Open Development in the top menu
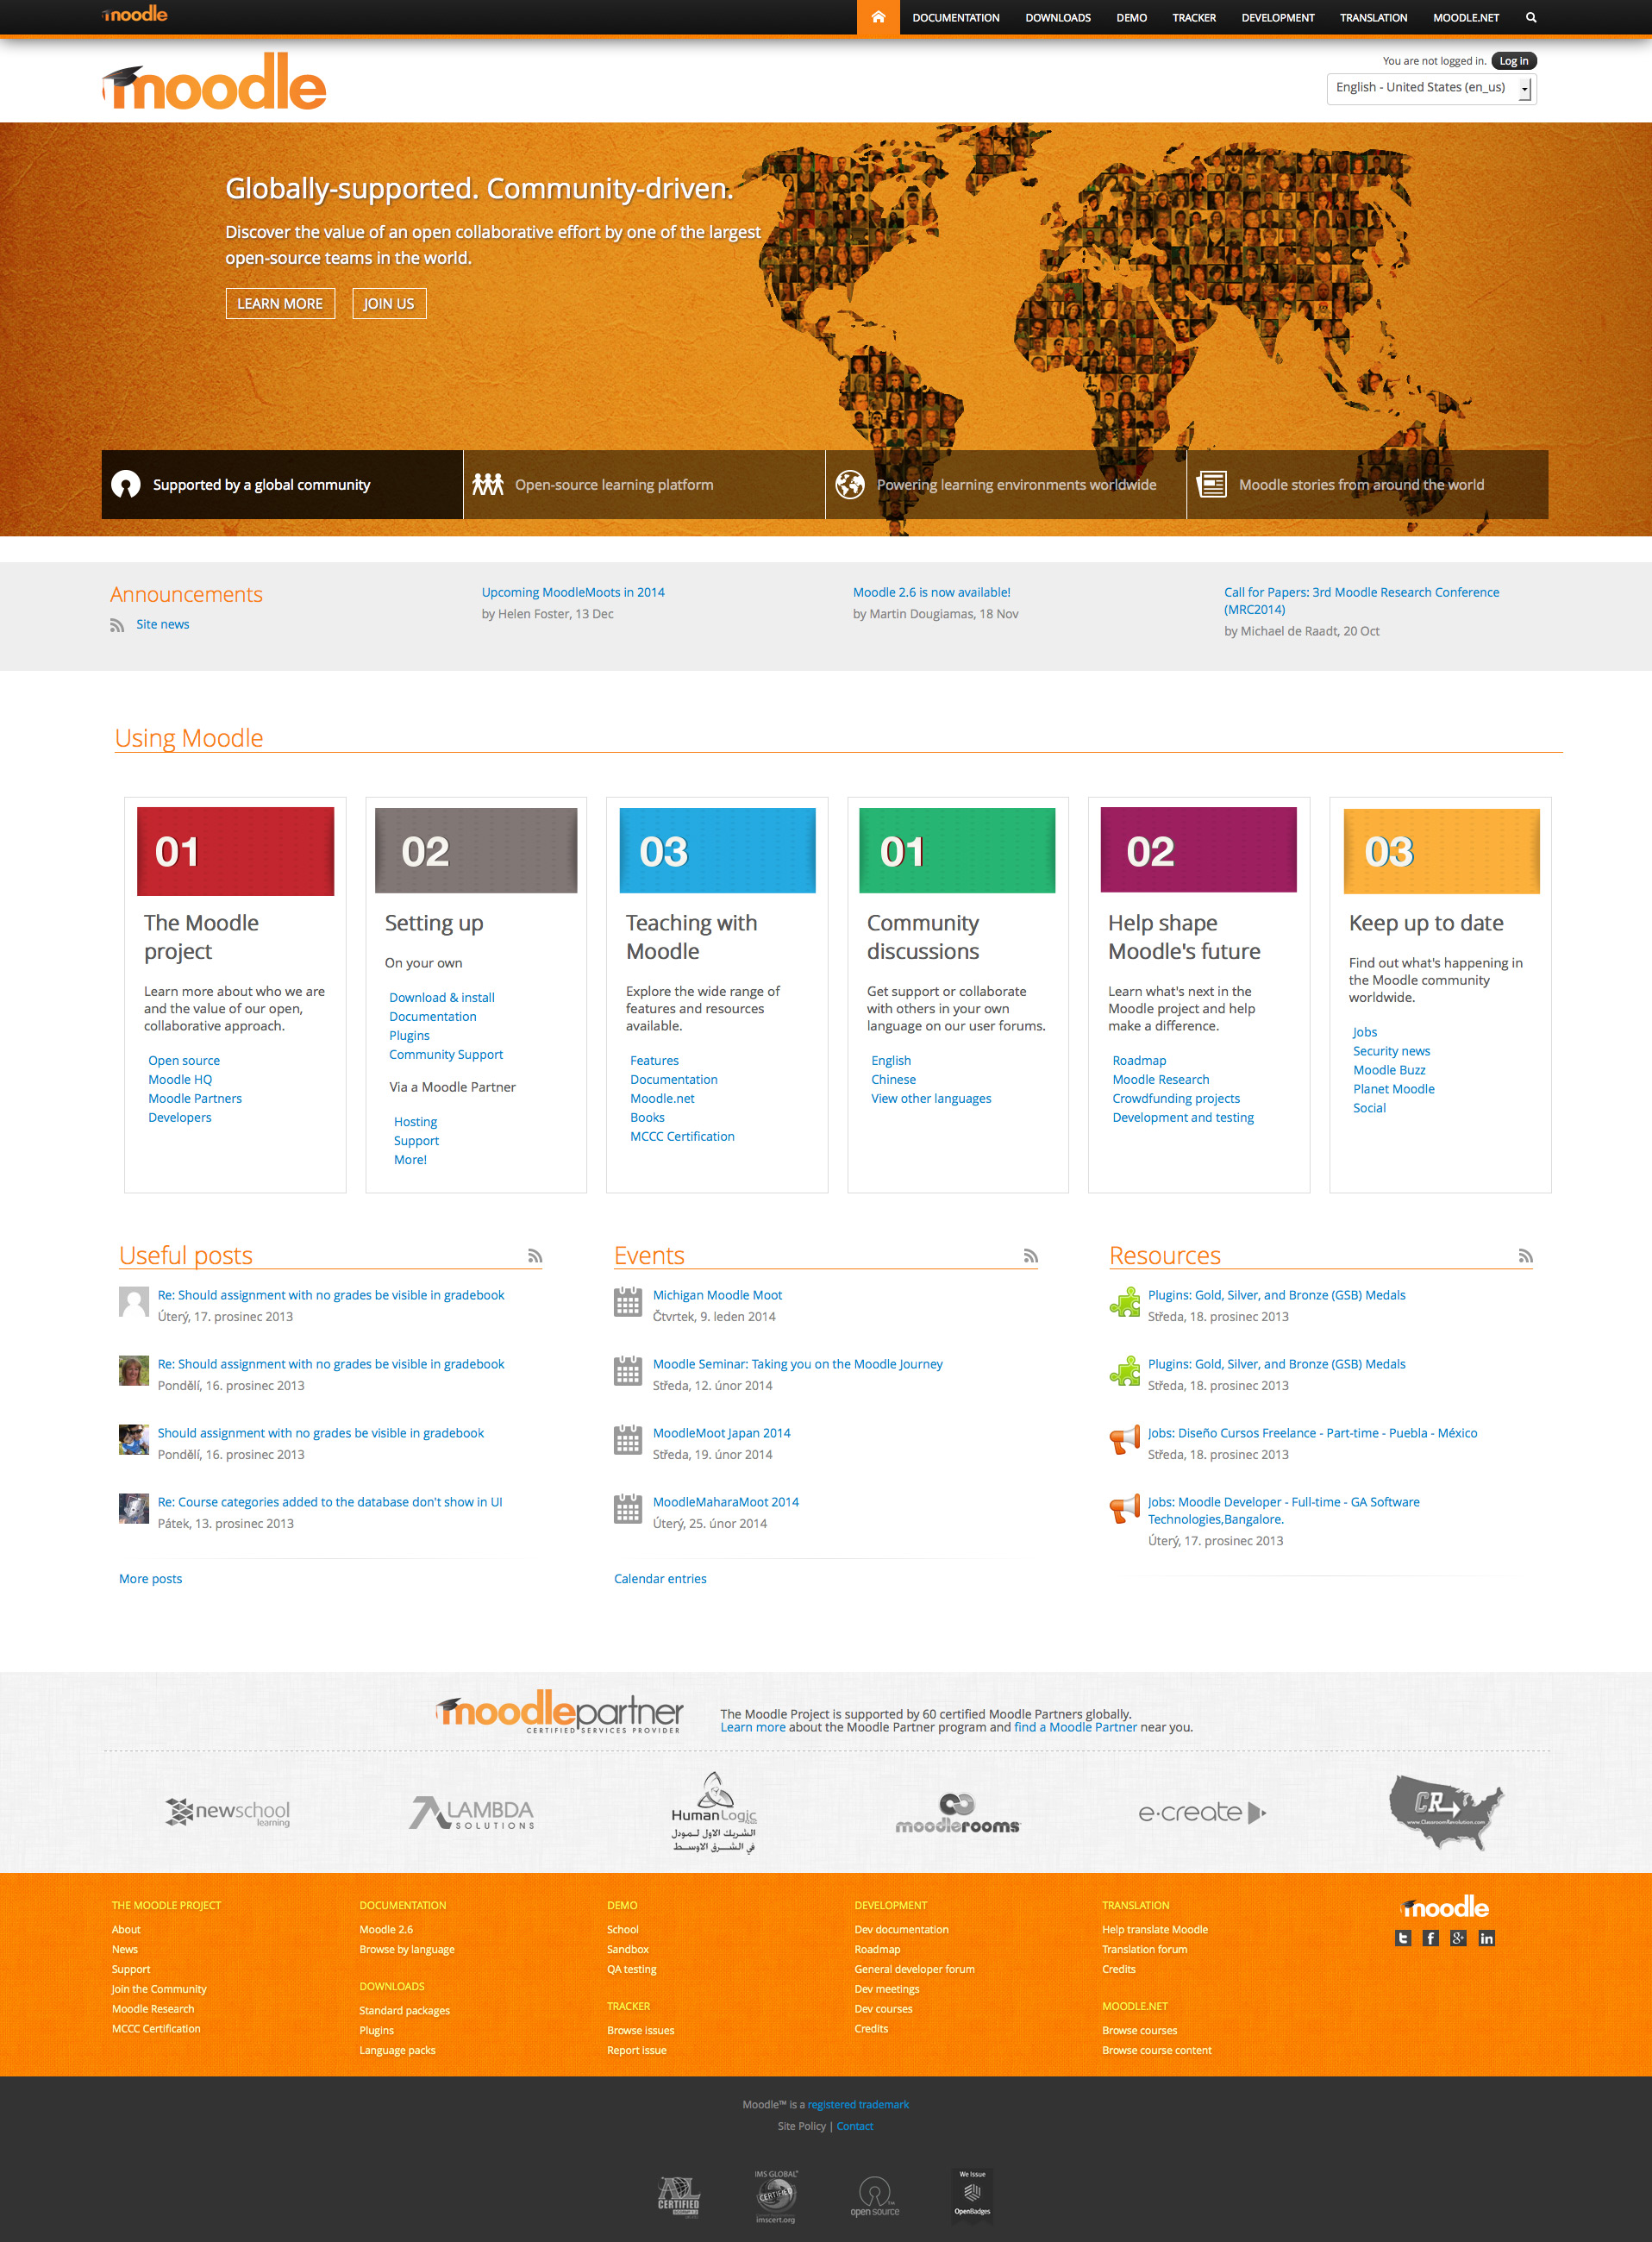The width and height of the screenshot is (1652, 2242). (1278, 18)
